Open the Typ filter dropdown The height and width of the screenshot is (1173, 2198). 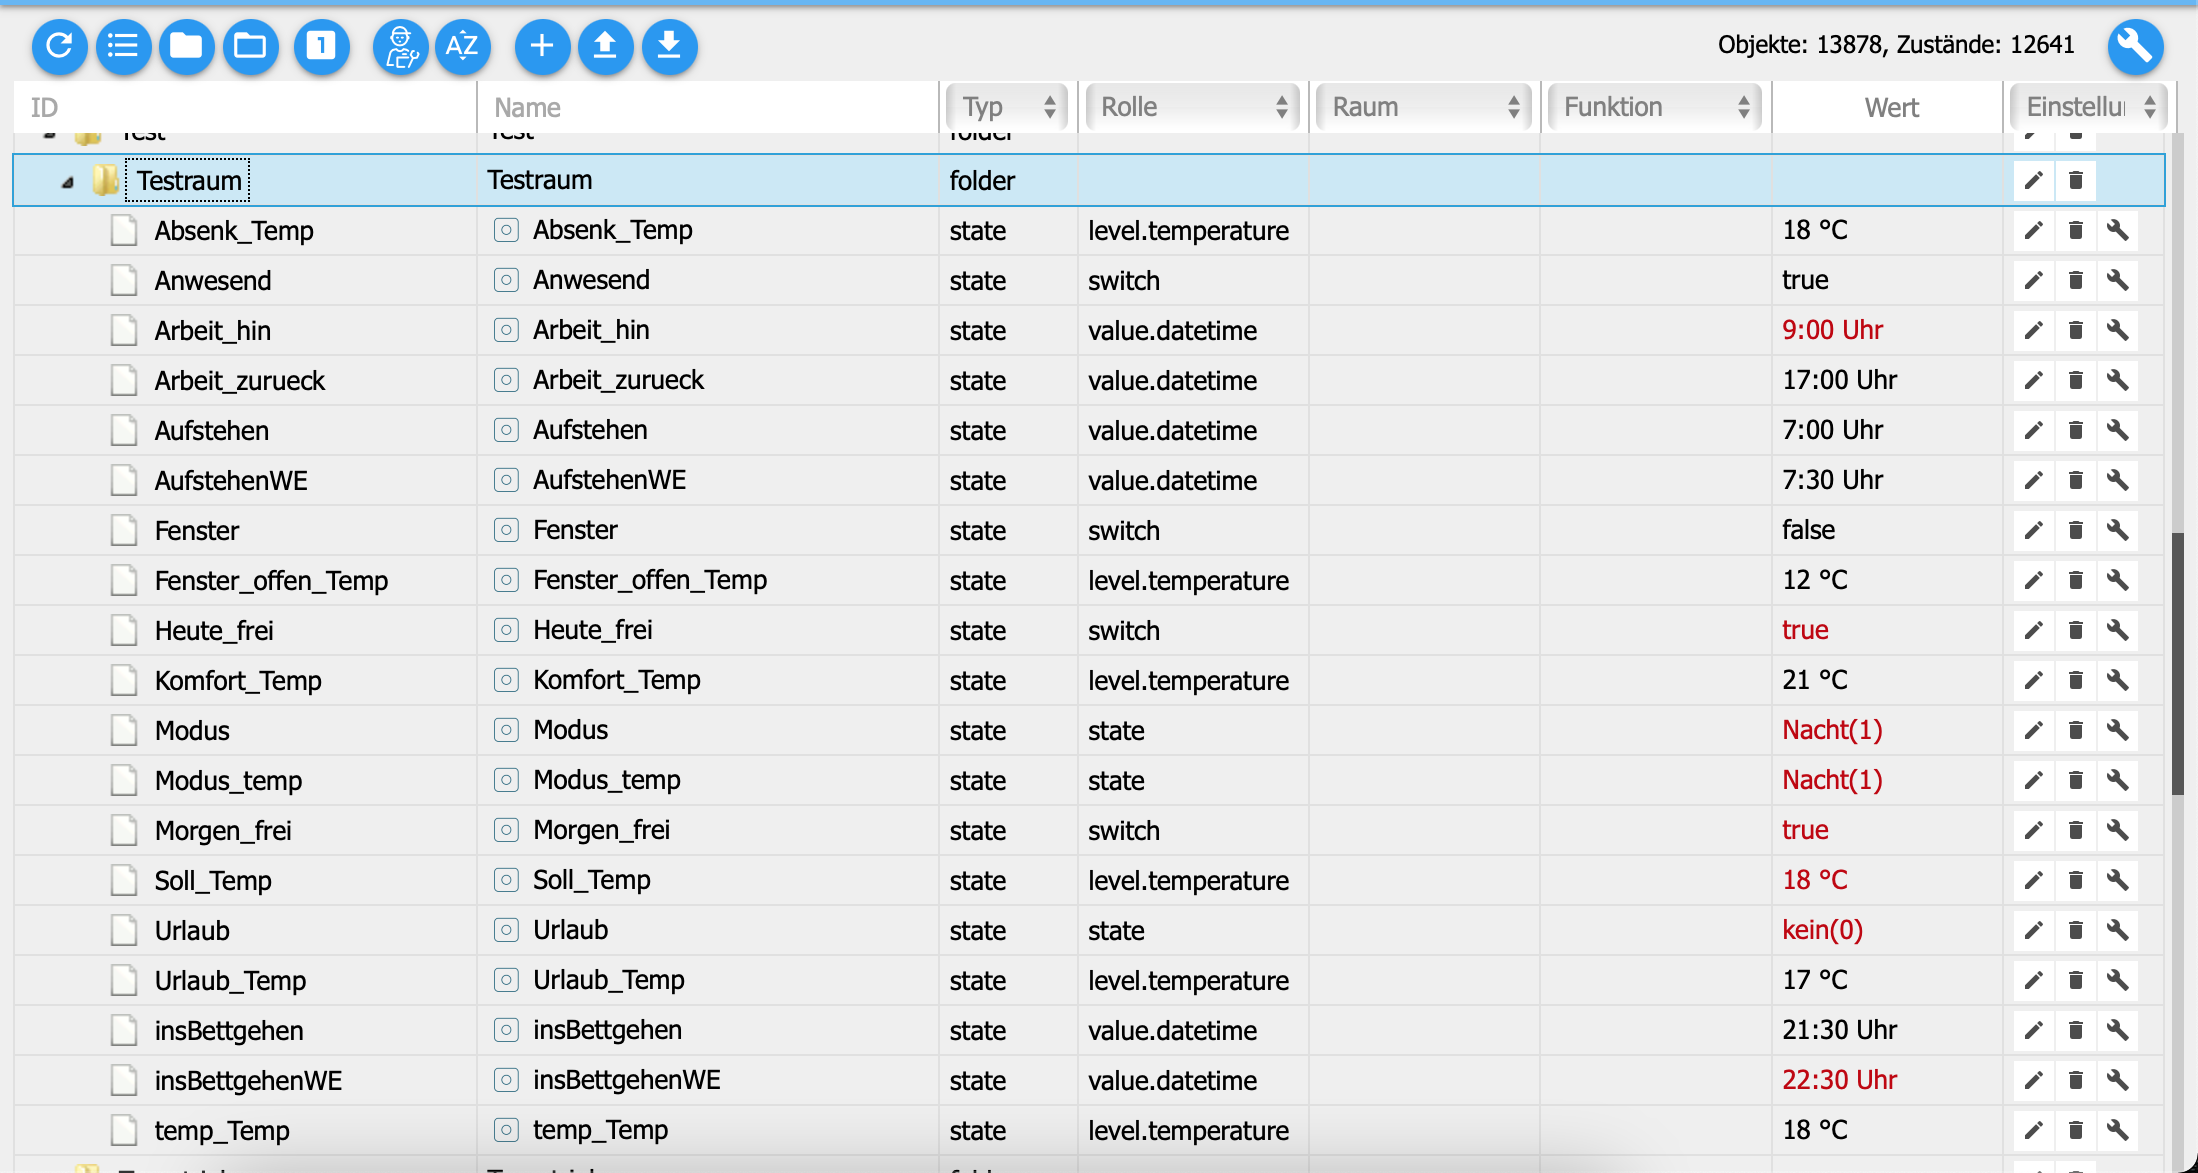tap(1007, 107)
